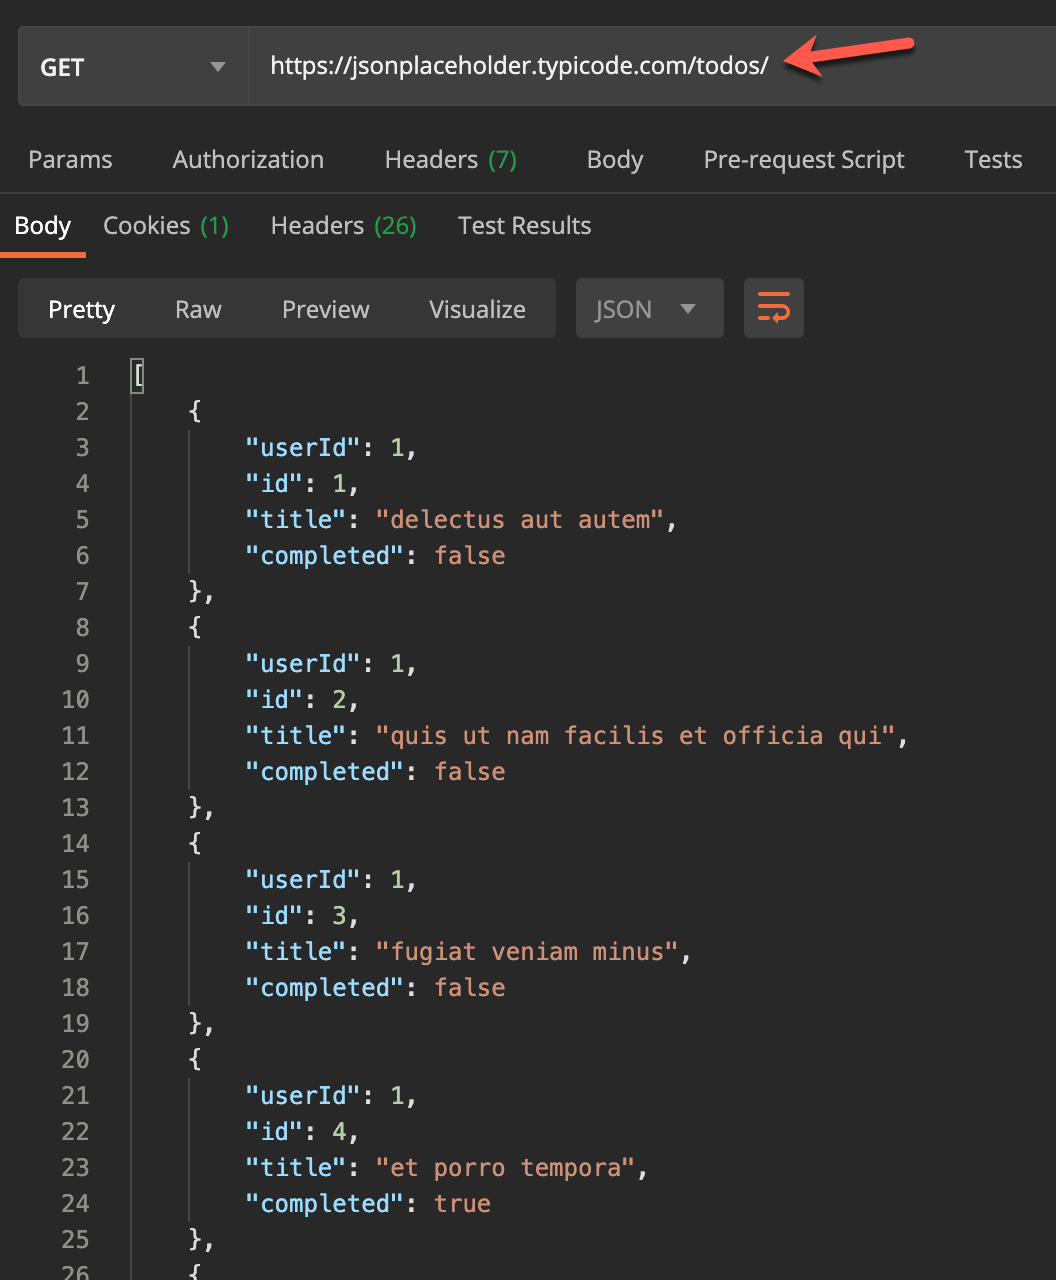Viewport: 1056px width, 1280px height.
Task: Open the request Body tab beside Pre-request Script
Action: click(x=614, y=160)
